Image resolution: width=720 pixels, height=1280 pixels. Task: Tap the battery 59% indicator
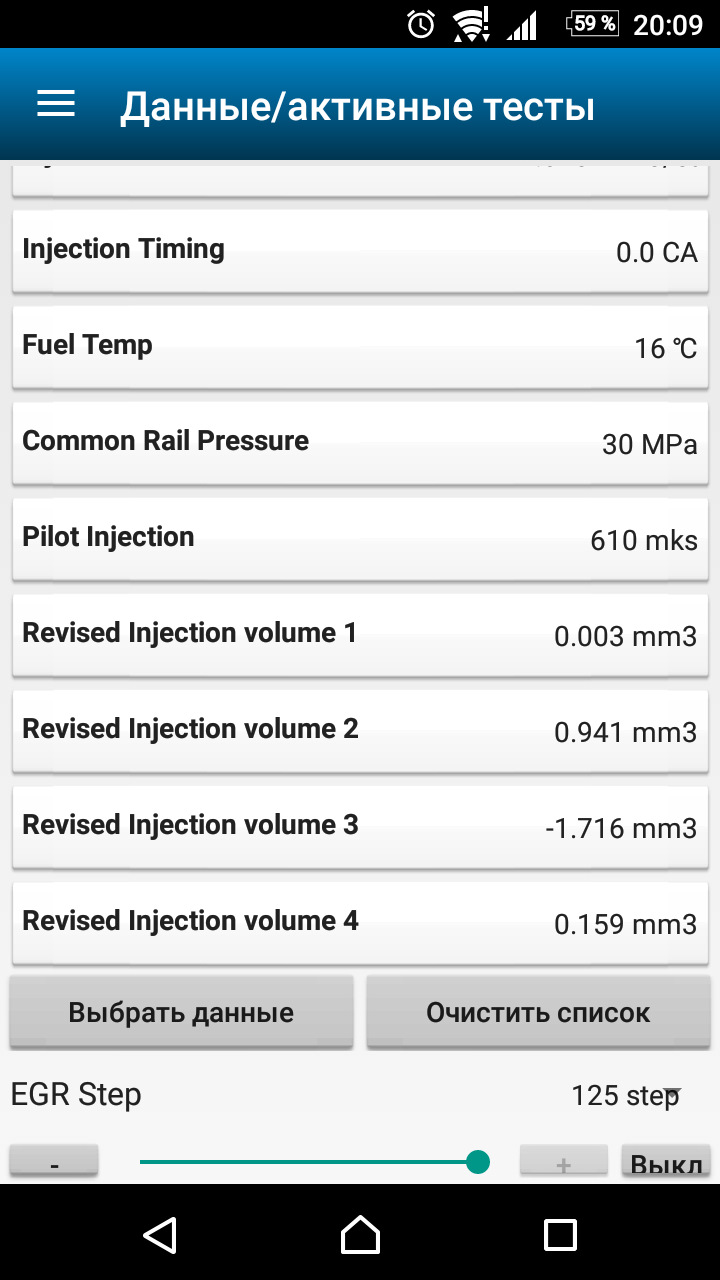click(x=592, y=24)
